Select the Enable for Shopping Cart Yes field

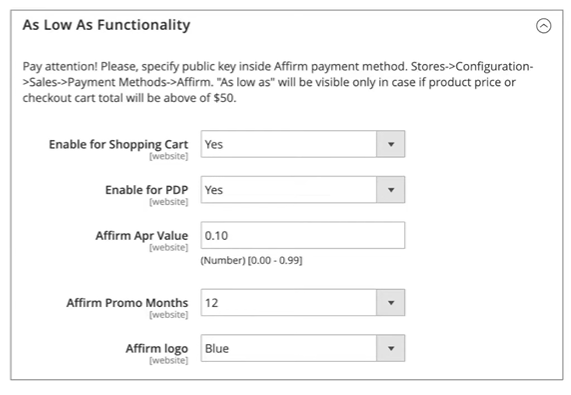303,144
